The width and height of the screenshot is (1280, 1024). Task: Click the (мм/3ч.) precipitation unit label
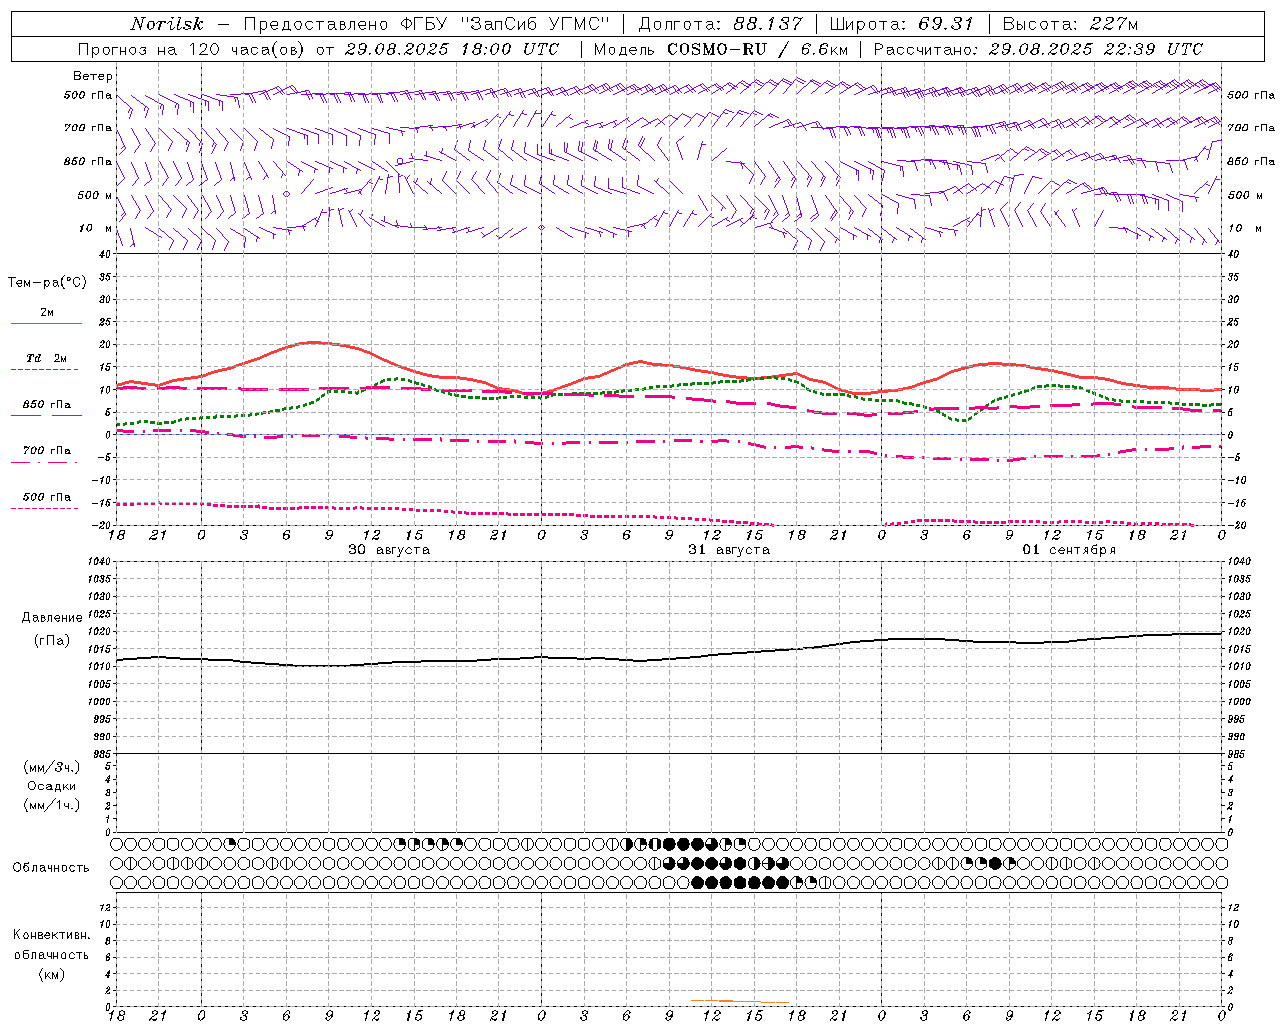[52, 767]
